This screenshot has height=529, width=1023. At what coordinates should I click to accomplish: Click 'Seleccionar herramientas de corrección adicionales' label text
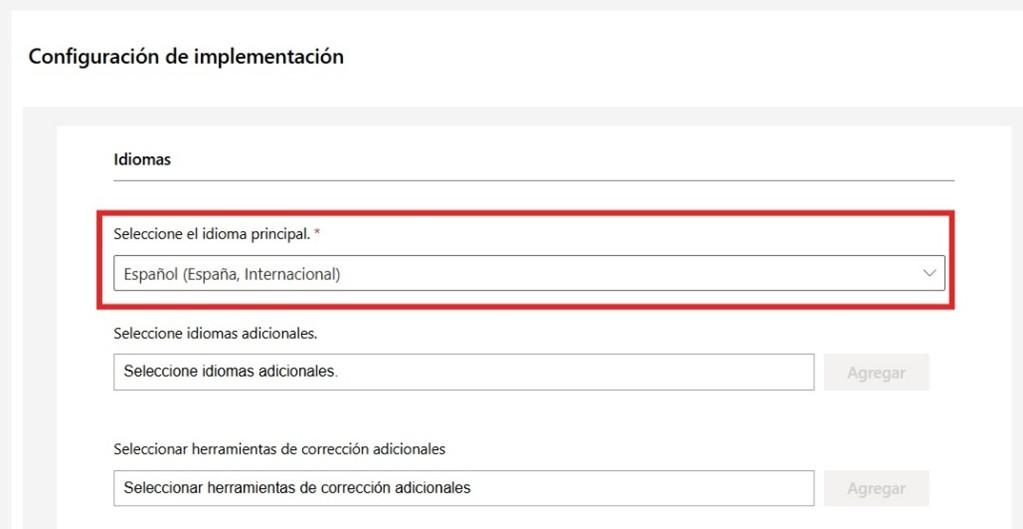coord(279,449)
